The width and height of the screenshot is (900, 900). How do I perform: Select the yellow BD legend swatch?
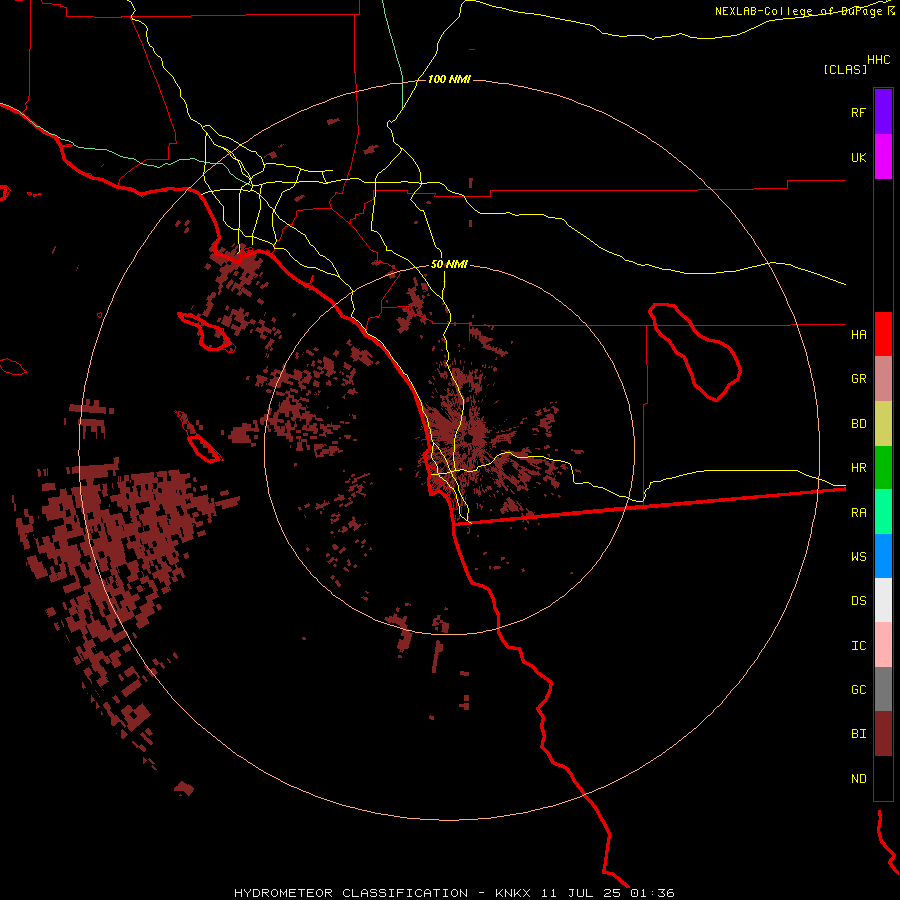[883, 424]
